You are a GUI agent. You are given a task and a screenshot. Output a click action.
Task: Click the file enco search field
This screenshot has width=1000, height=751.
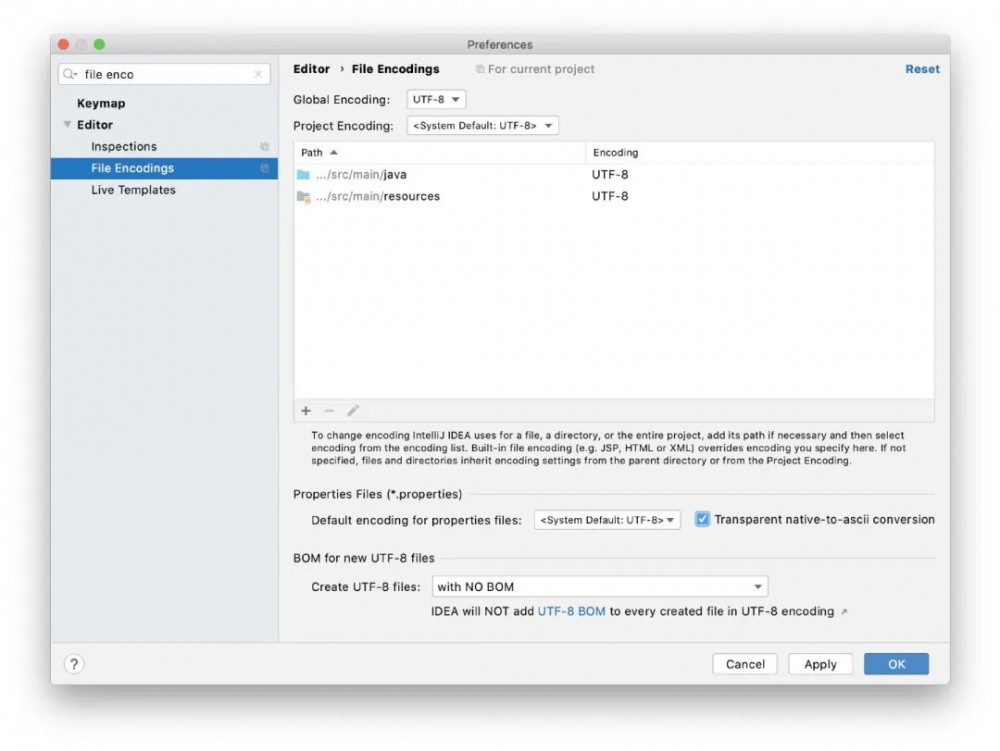click(x=165, y=74)
